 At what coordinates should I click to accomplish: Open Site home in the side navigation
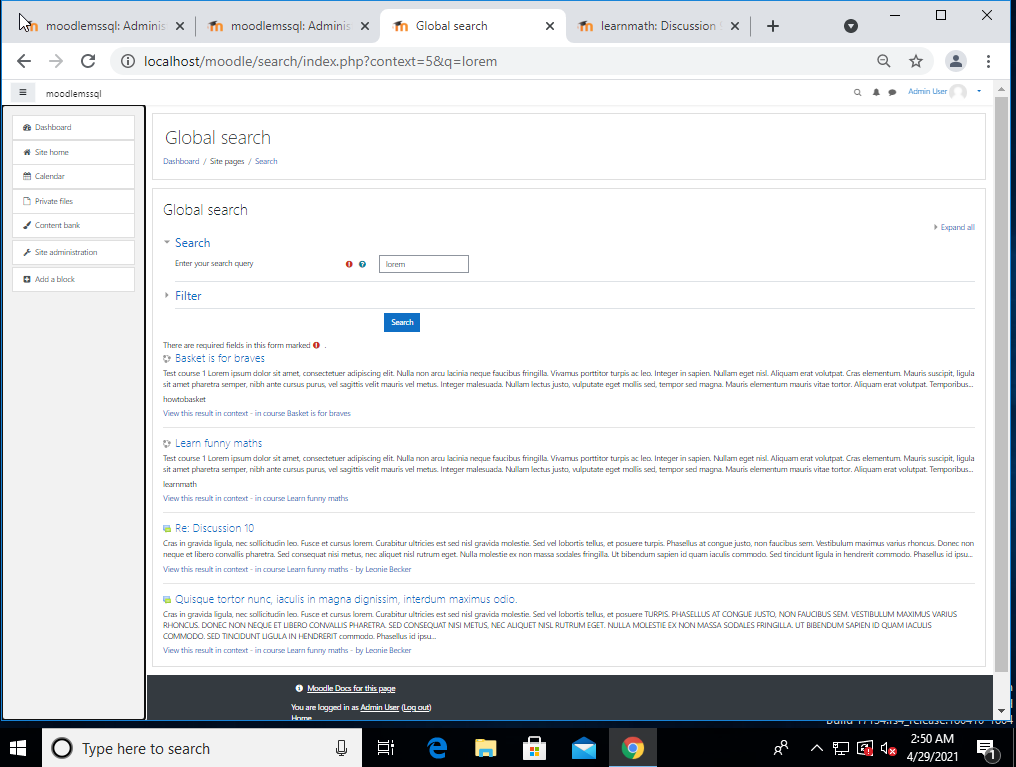click(x=73, y=152)
